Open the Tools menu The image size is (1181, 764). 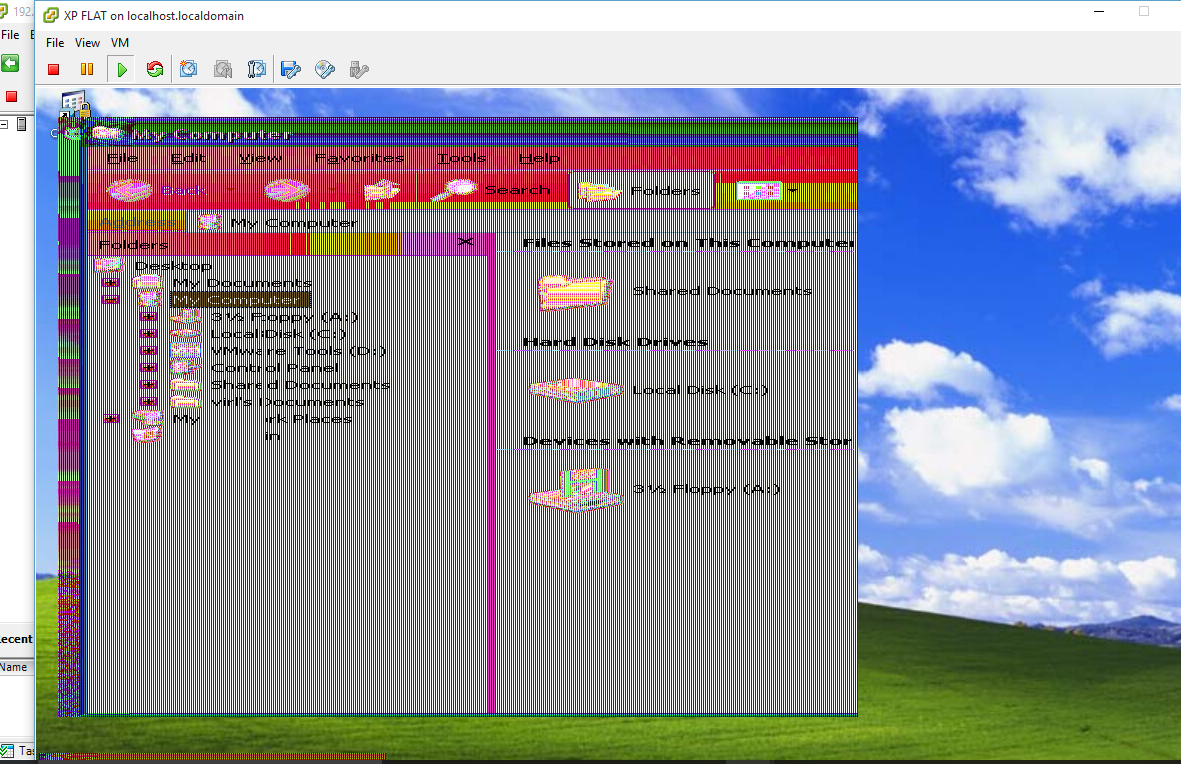pos(462,158)
